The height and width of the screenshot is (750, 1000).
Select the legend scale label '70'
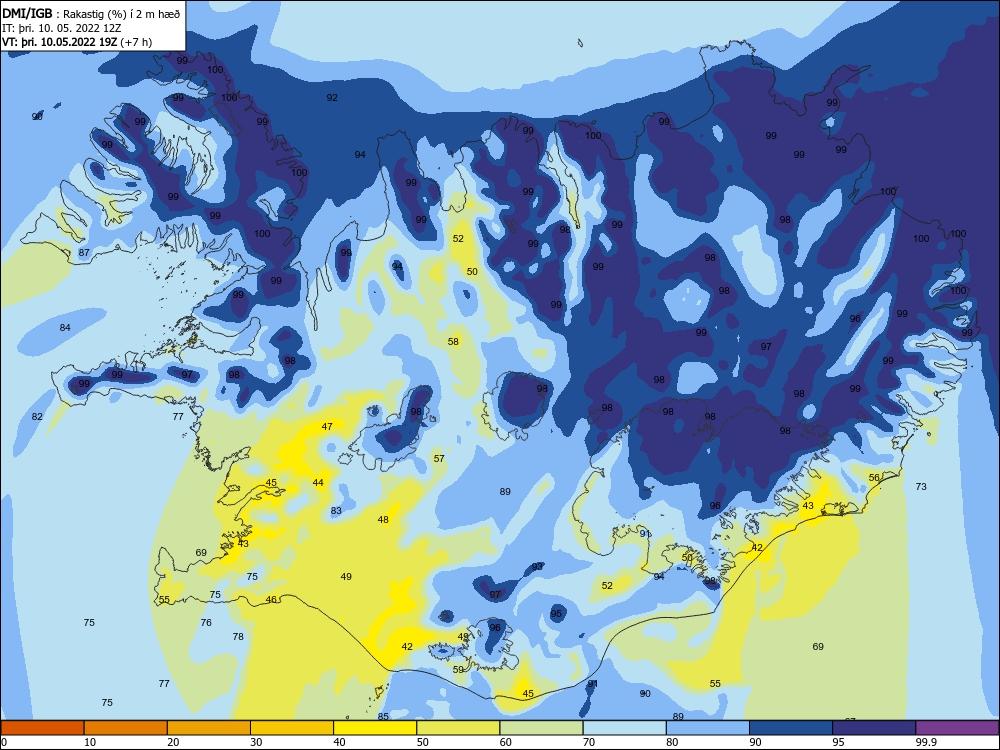tap(589, 742)
